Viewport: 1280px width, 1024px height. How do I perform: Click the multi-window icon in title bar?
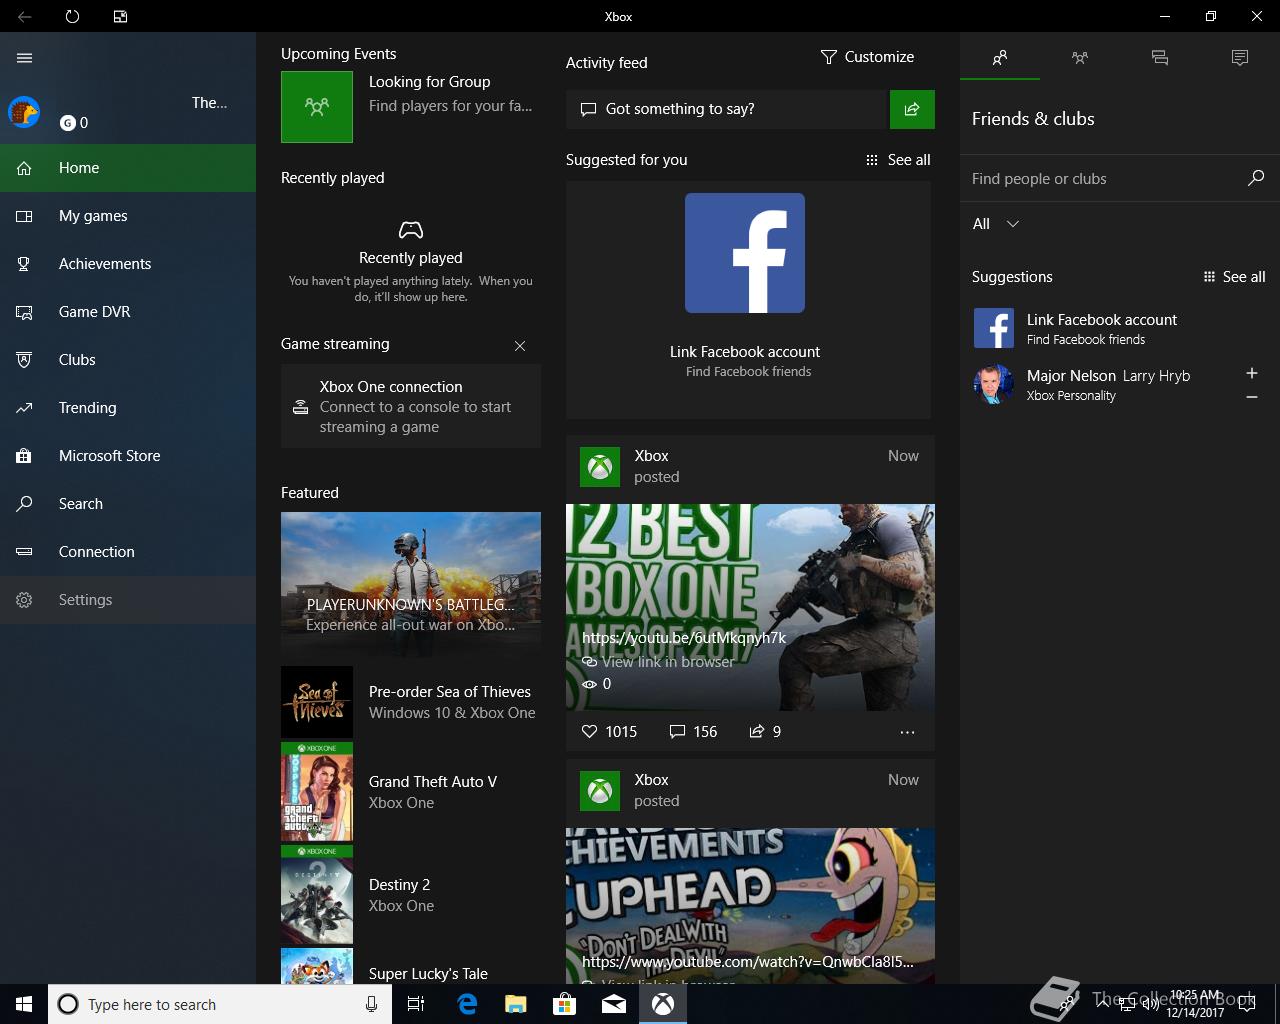120,16
